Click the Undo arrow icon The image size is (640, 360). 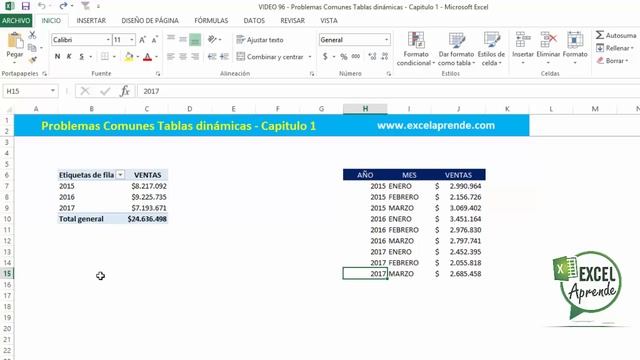(x=42, y=6)
